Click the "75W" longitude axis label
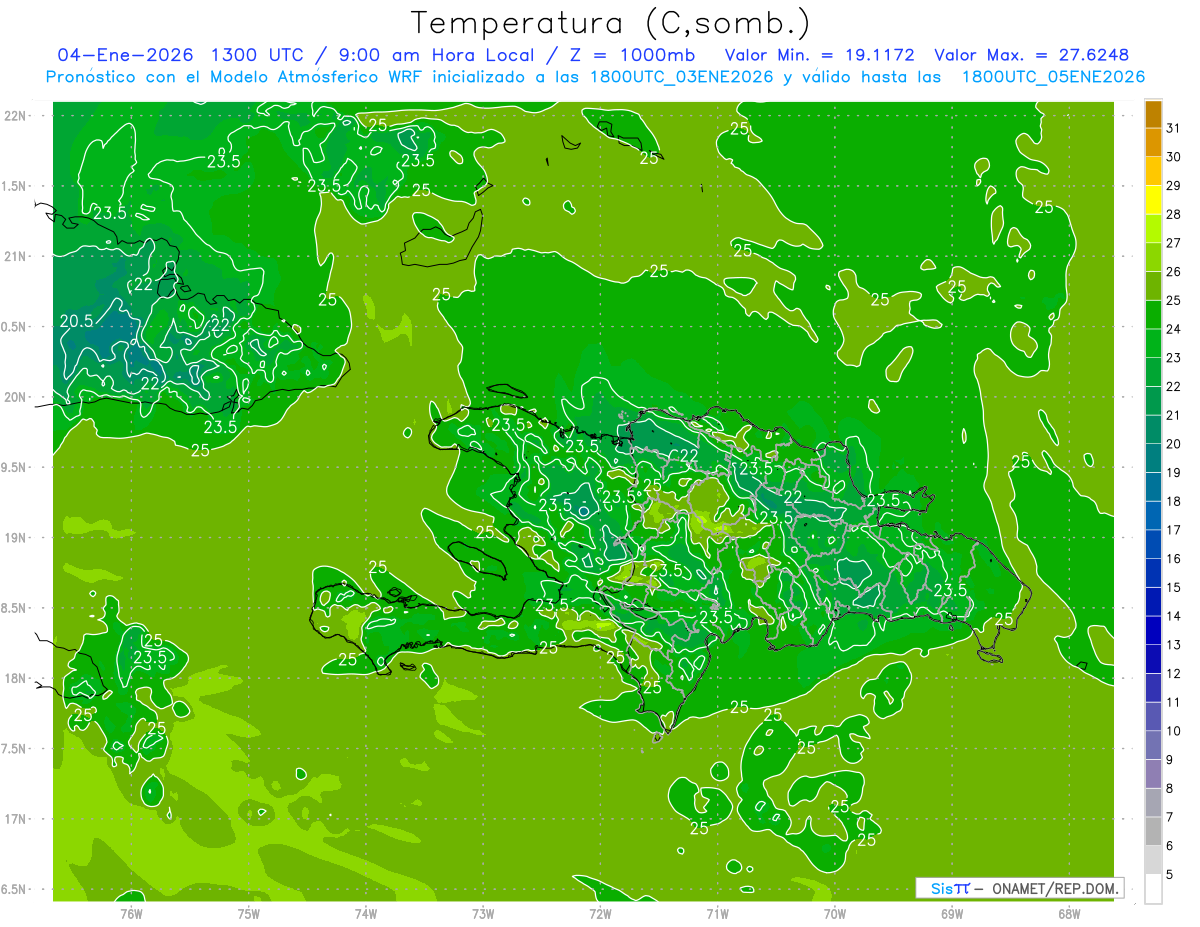The image size is (1200, 927). 248,913
